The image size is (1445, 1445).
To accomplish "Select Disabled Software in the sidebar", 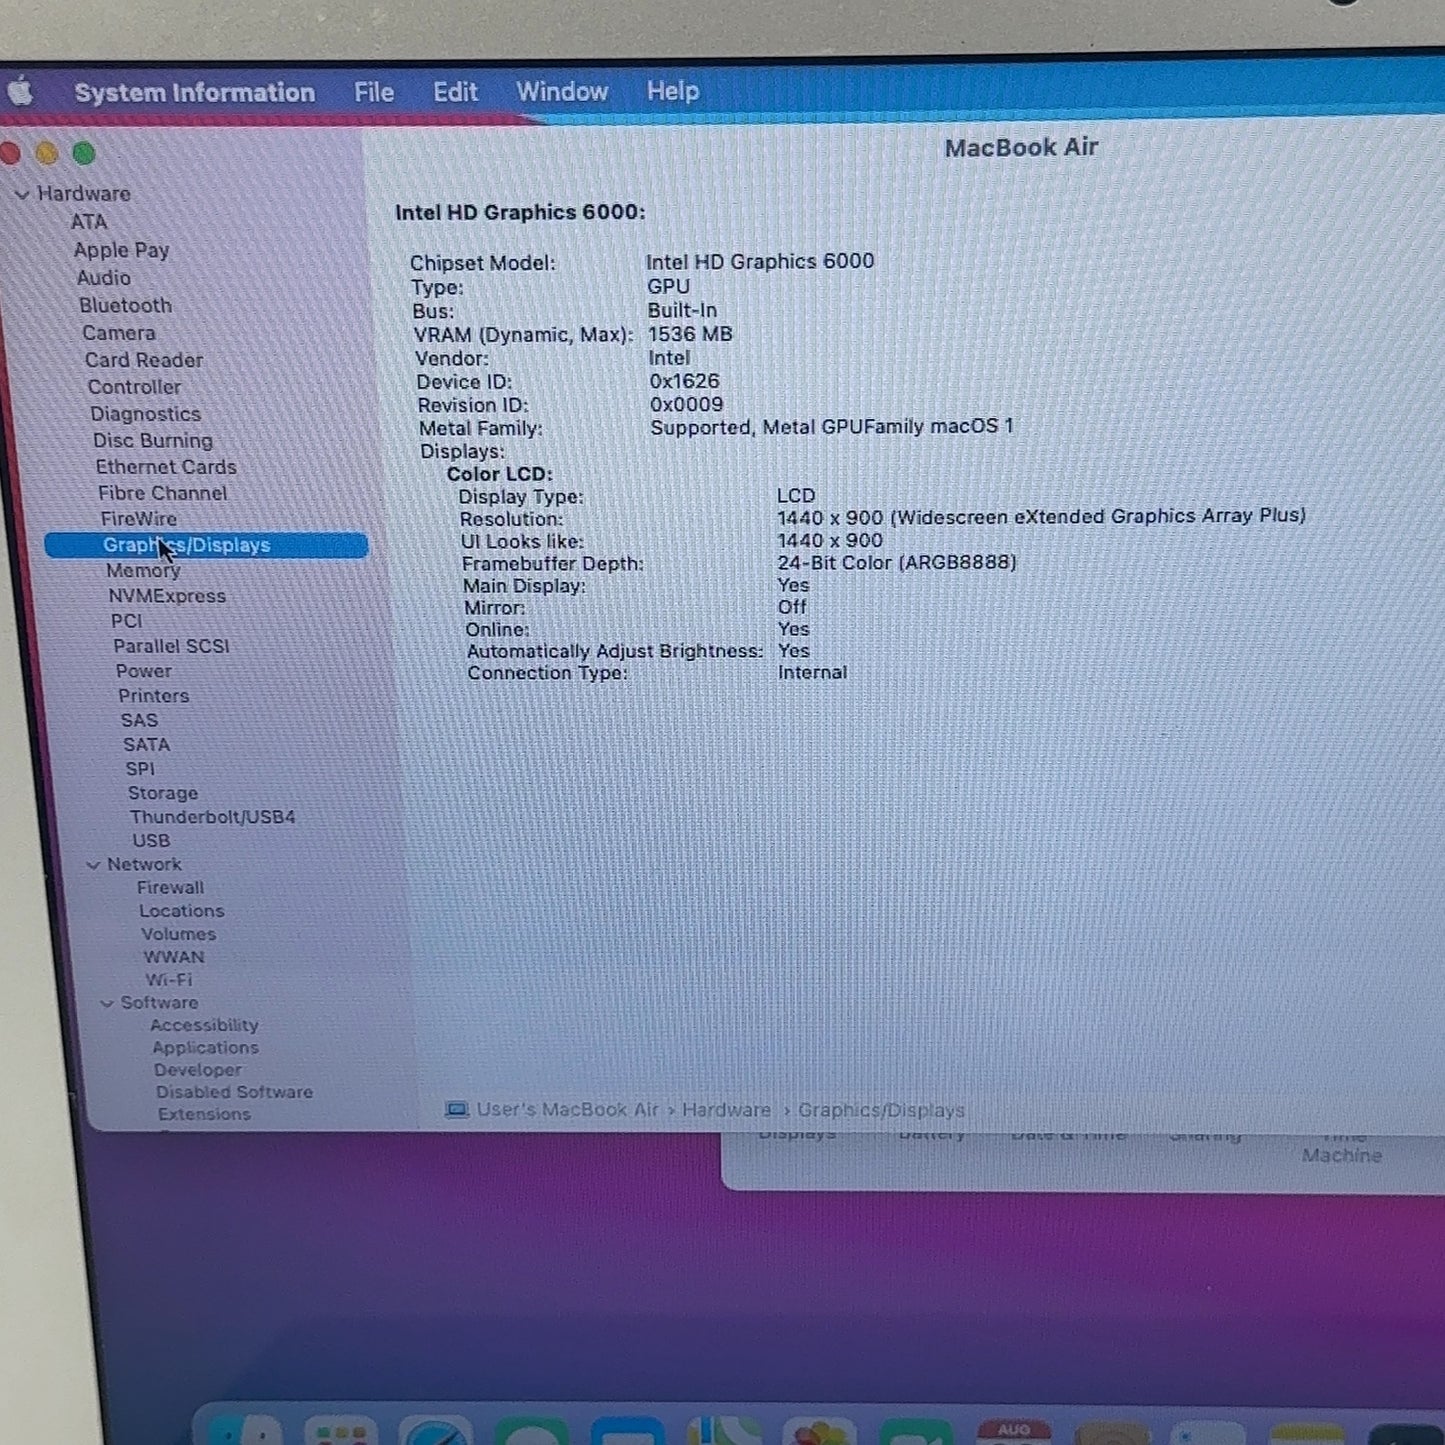I will coord(235,1092).
